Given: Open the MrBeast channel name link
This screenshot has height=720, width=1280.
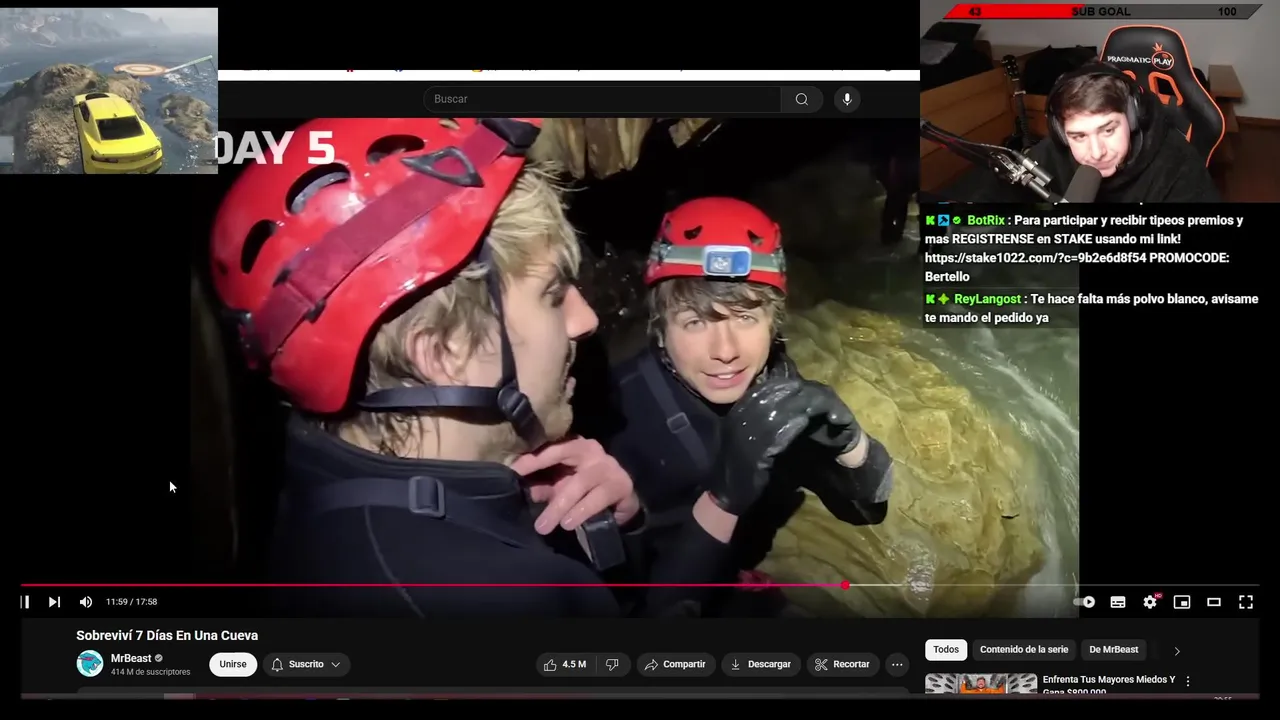Looking at the screenshot, I should click(x=131, y=658).
